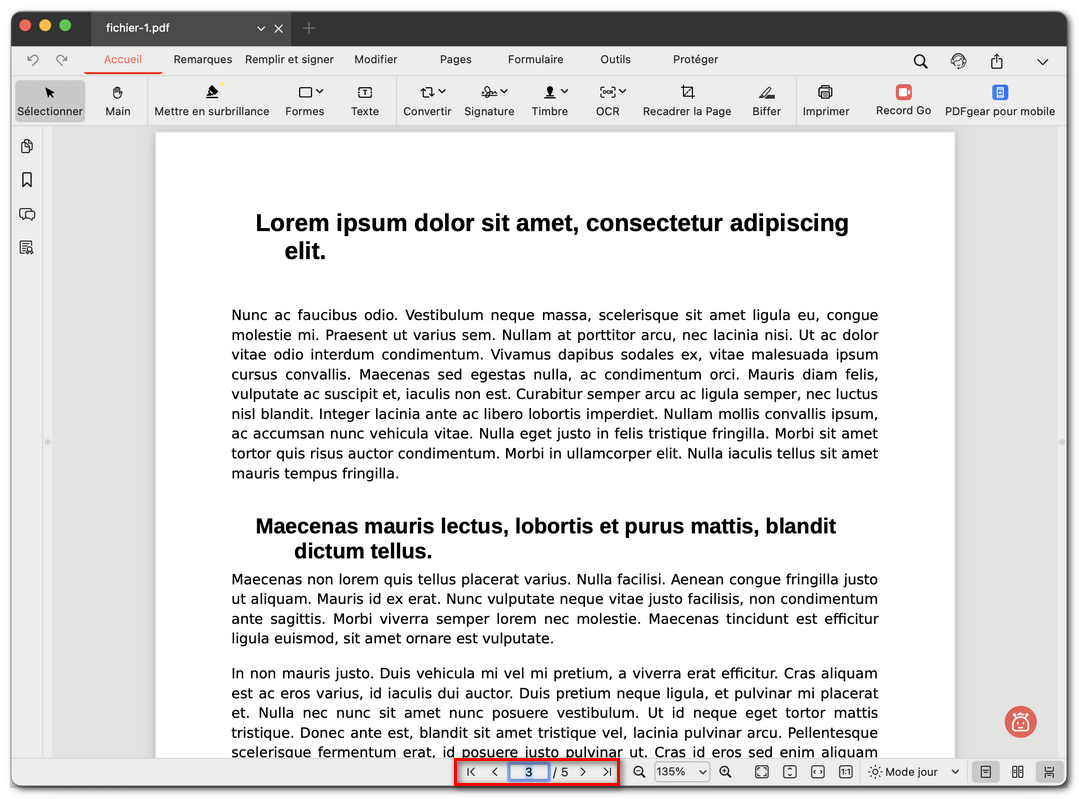This screenshot has height=799, width=1079.
Task: Click the page number input field
Action: coord(528,772)
